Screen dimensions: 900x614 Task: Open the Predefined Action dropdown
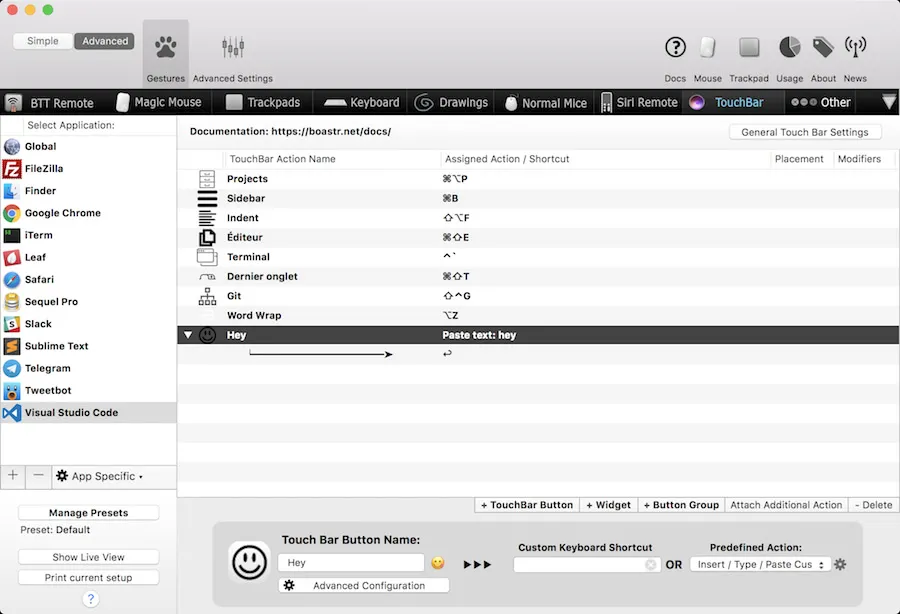click(760, 565)
